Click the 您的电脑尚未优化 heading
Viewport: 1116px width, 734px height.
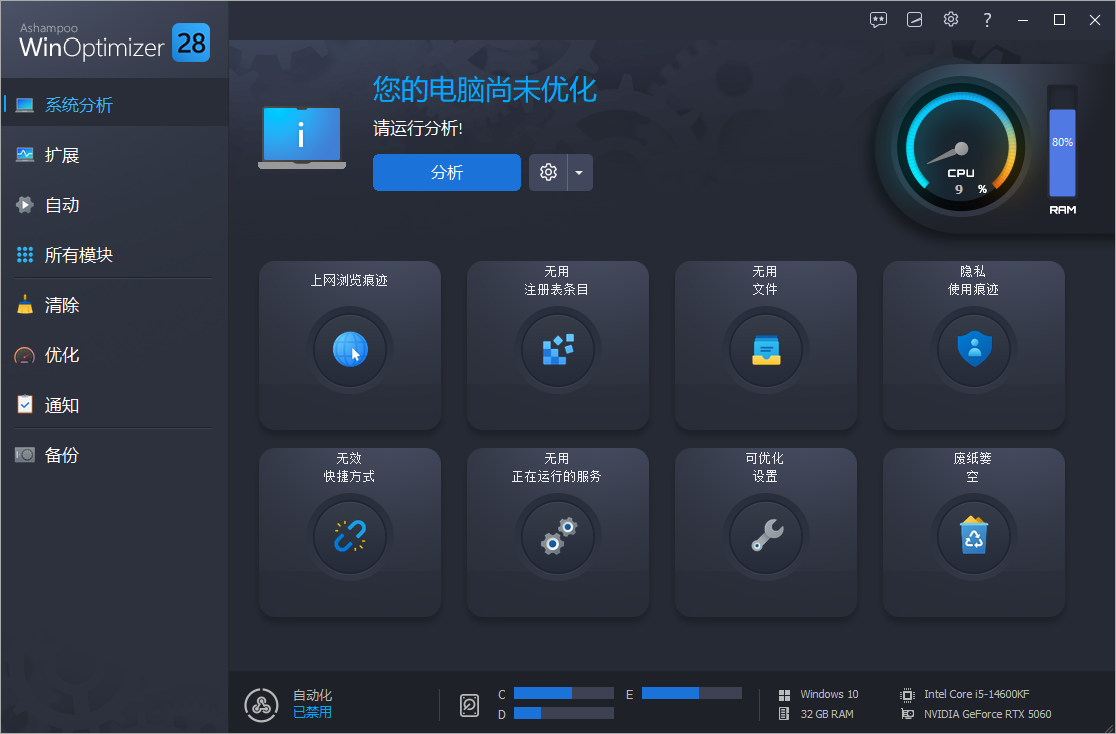tap(485, 90)
